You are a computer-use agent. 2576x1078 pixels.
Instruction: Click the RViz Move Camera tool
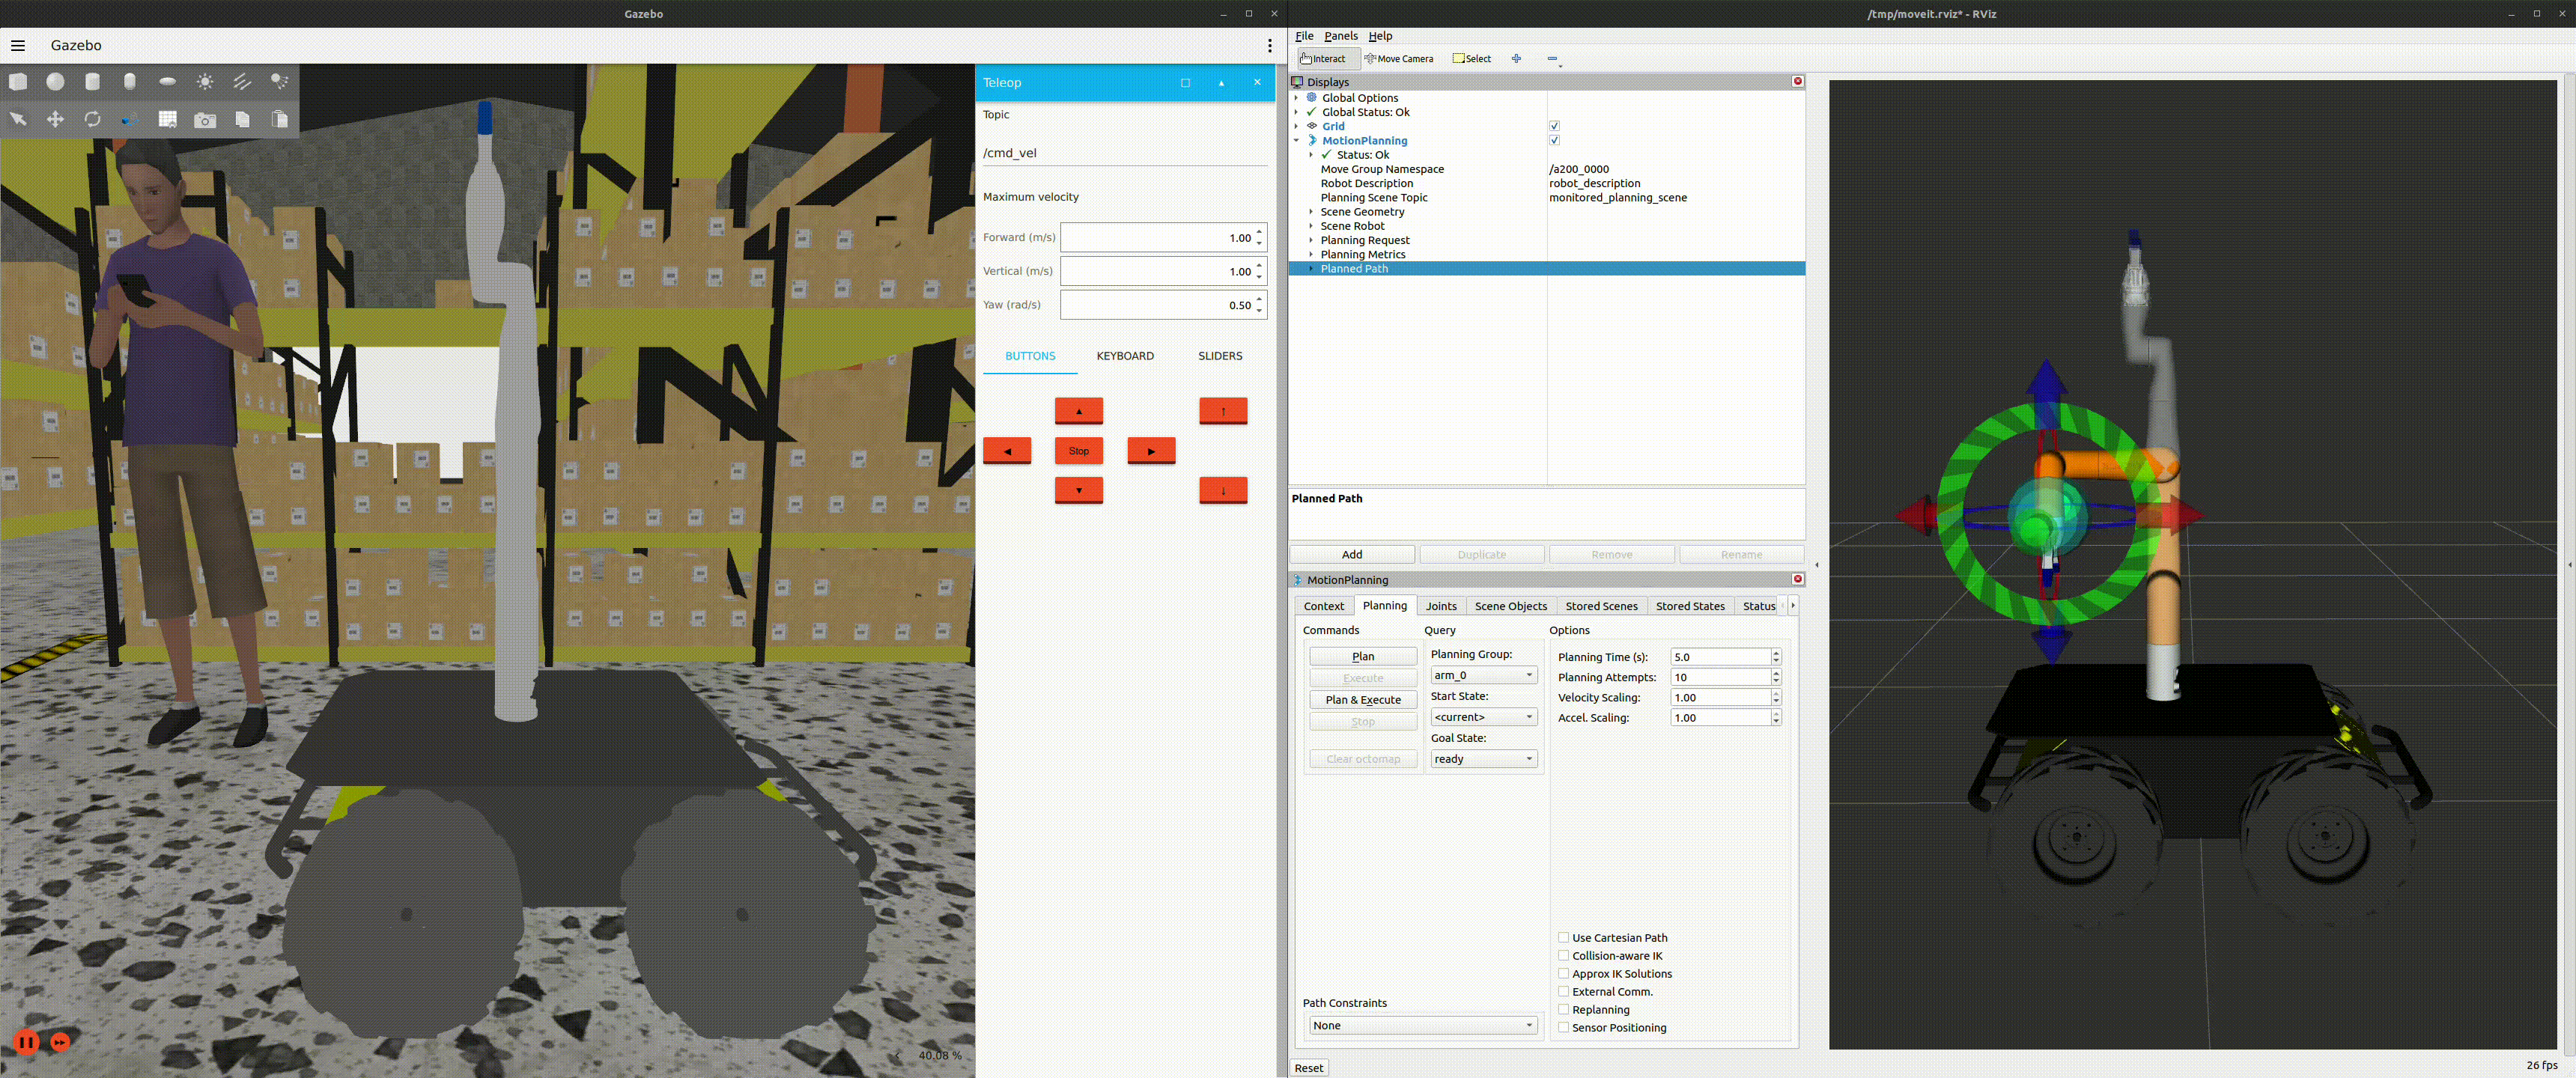coord(1399,59)
